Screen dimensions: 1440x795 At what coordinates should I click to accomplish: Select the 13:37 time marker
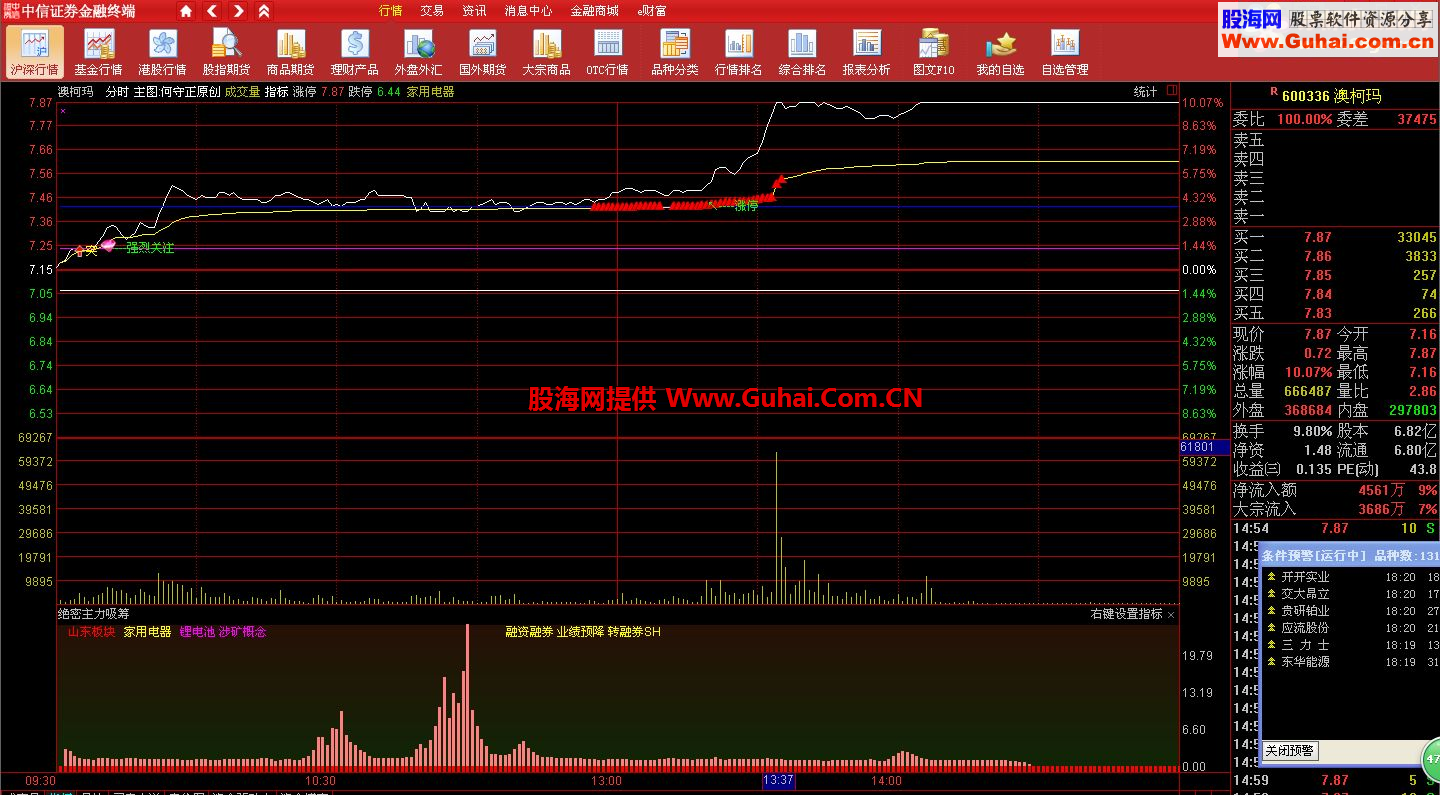[x=778, y=780]
